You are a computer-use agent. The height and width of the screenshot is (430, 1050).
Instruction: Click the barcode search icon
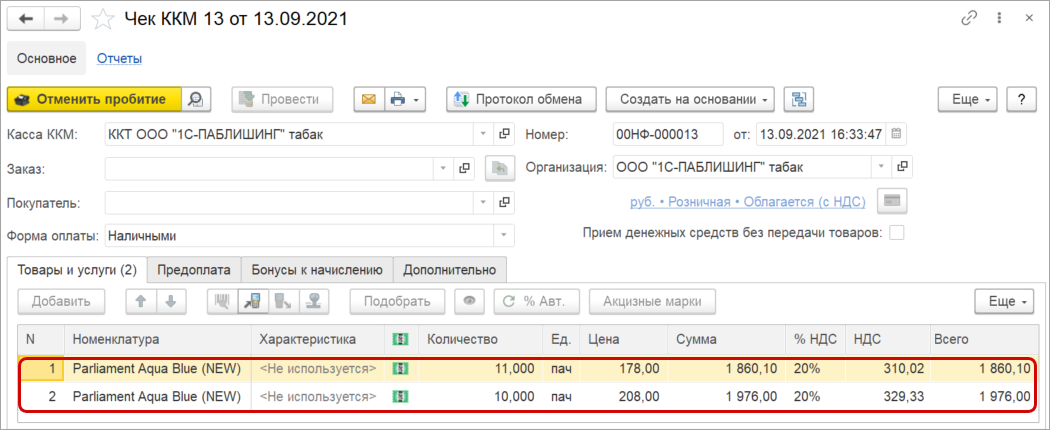(x=222, y=301)
